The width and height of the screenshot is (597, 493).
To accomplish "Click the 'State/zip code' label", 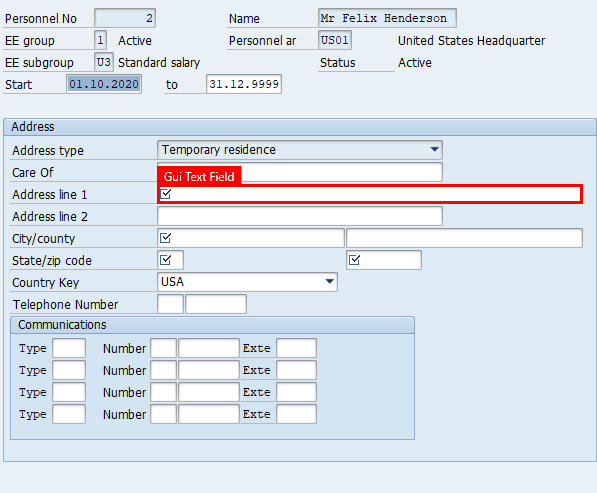I will coord(52,261).
